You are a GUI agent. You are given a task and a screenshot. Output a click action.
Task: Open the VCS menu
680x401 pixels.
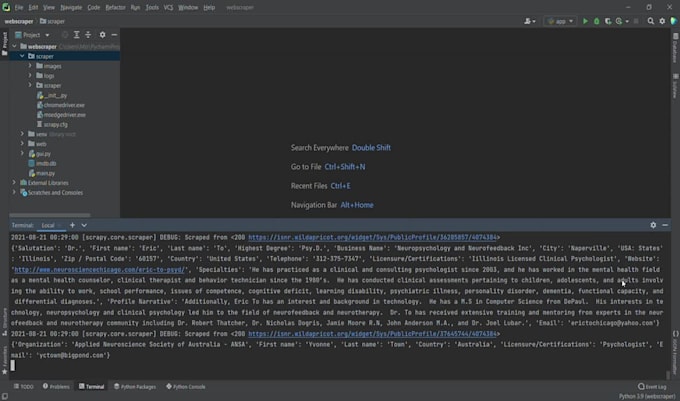pos(168,7)
